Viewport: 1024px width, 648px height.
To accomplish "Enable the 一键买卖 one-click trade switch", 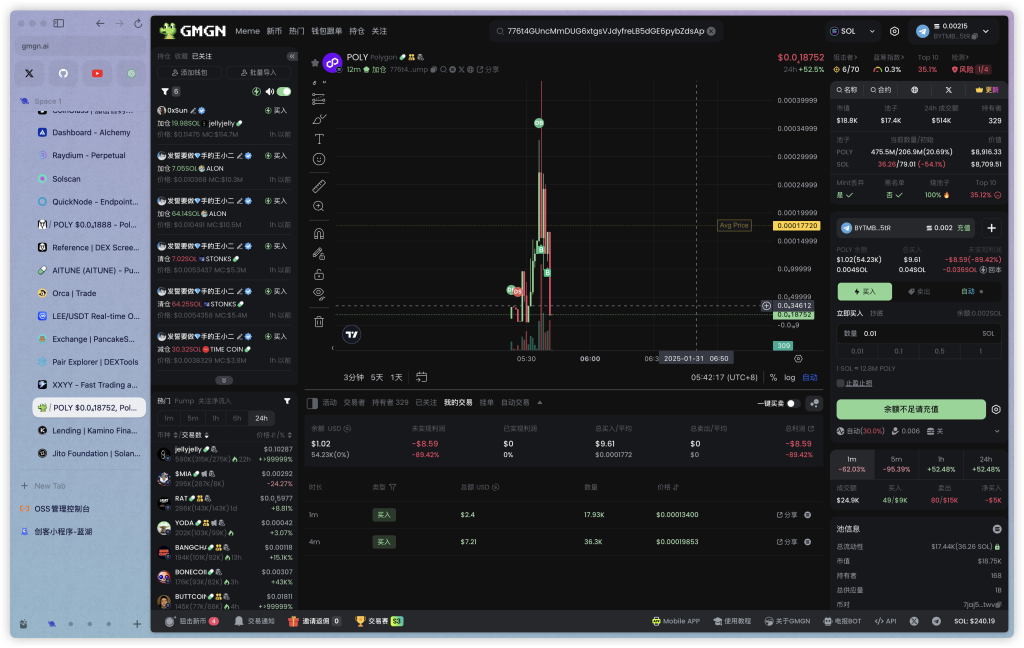I will 793,403.
